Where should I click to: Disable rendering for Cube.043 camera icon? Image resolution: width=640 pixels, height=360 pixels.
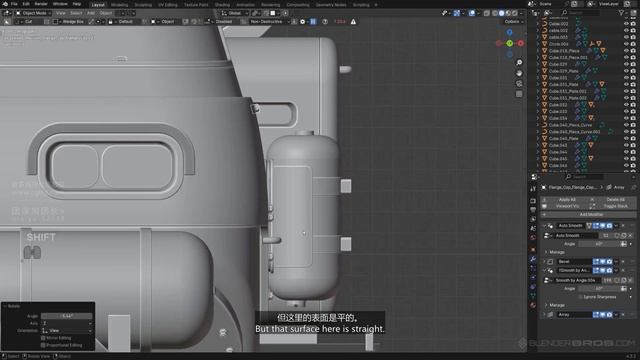click(x=633, y=145)
